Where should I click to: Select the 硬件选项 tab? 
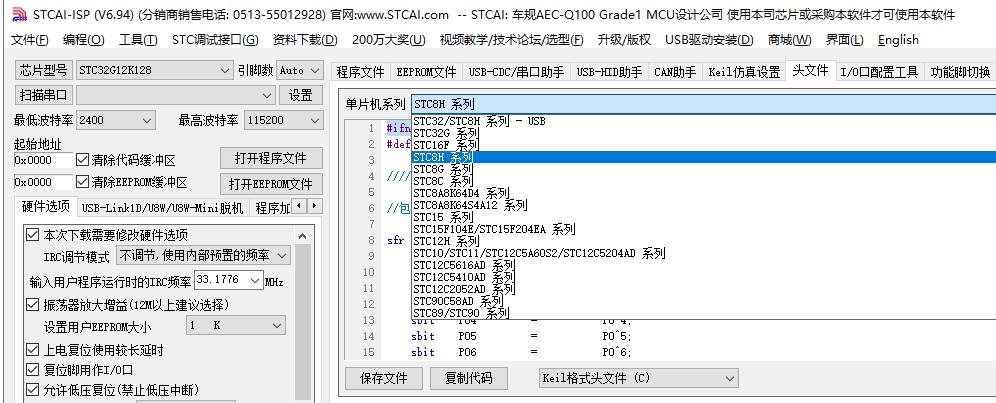(45, 207)
